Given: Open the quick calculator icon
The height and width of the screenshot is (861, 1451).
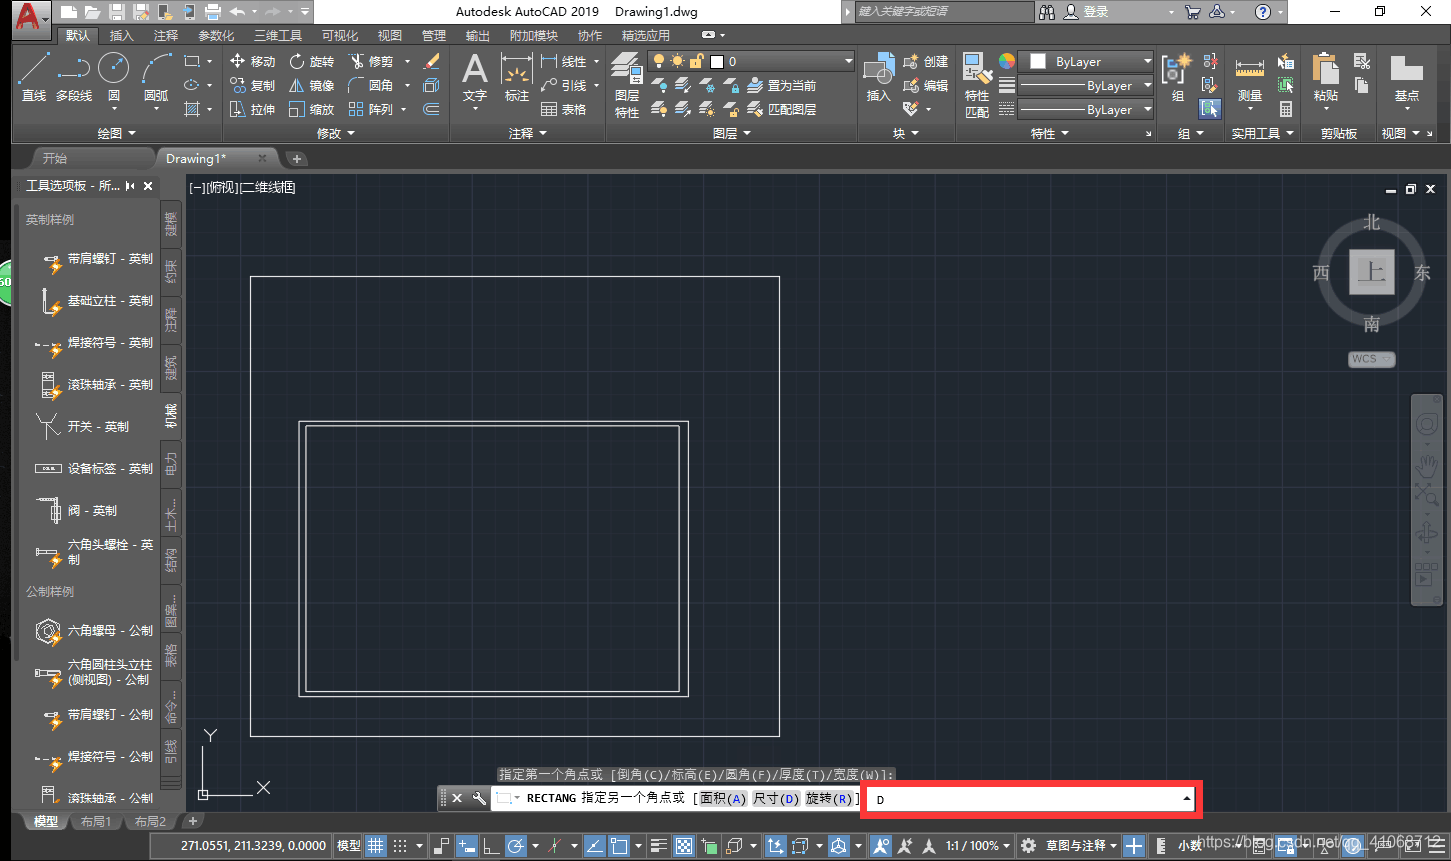Looking at the screenshot, I should 1286,110.
